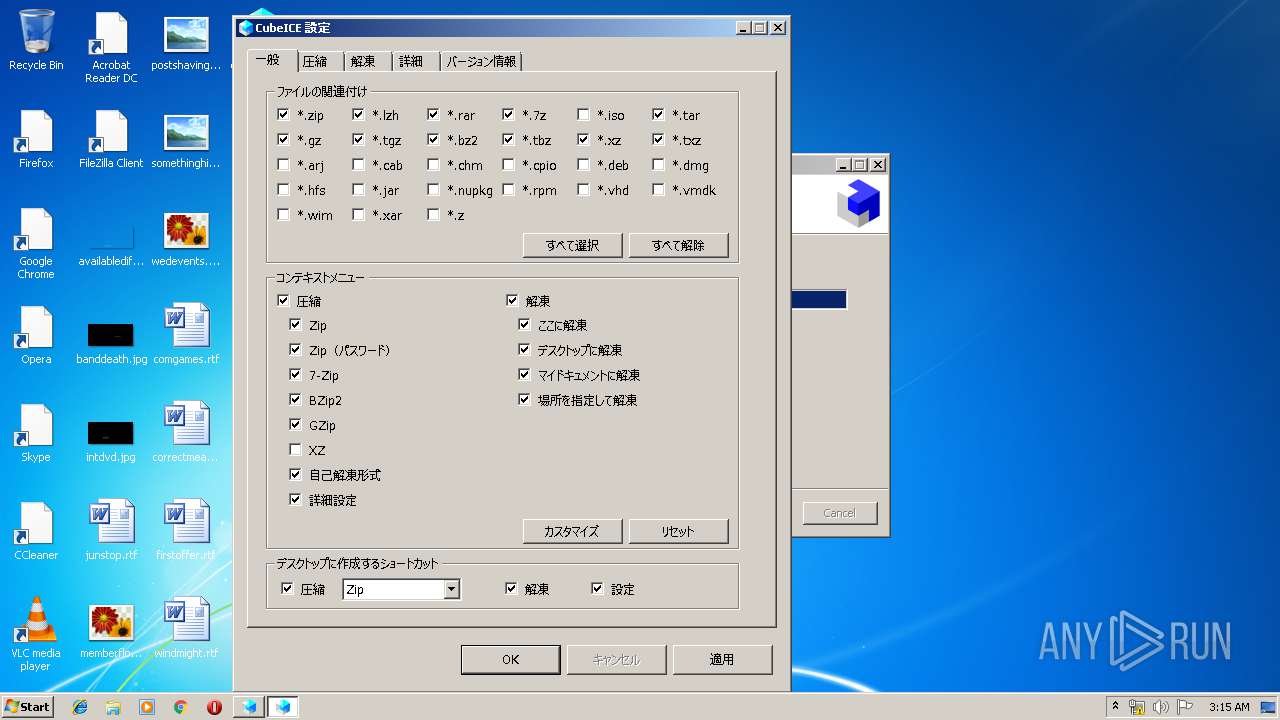Open the Recycle Bin desktop icon
This screenshot has width=1280, height=720.
36,41
